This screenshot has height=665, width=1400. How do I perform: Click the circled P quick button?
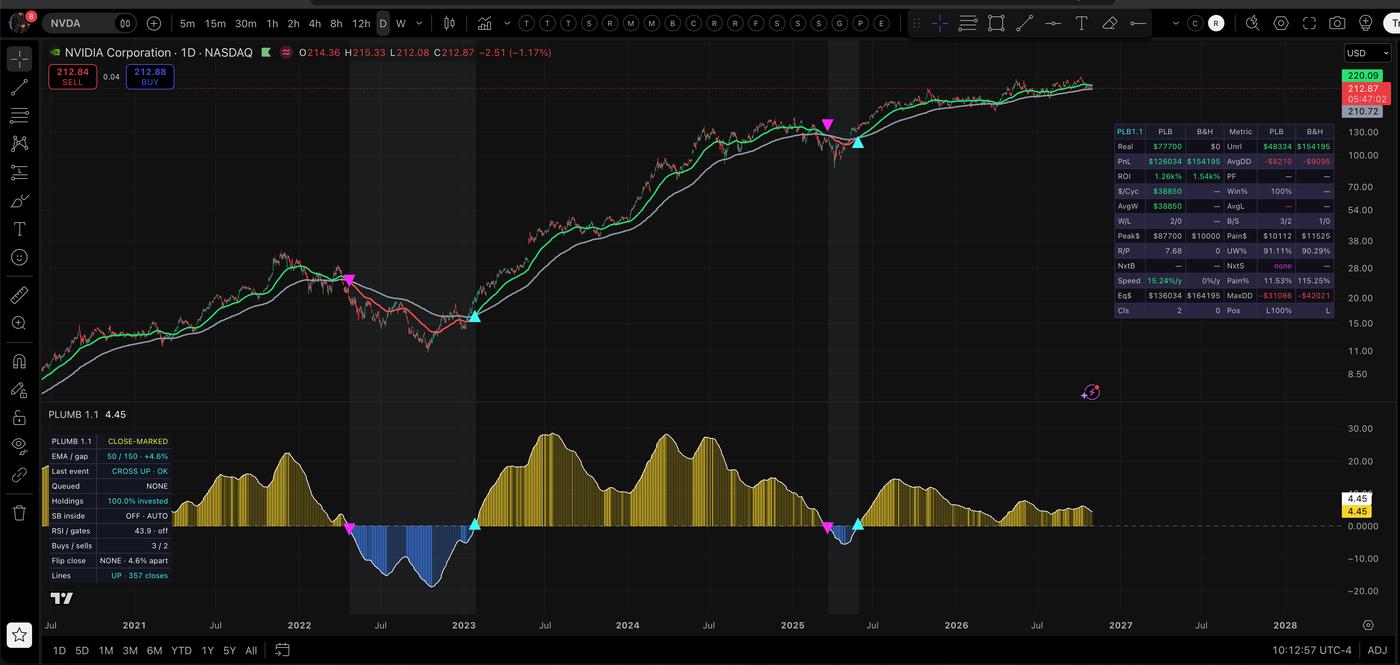pos(860,23)
